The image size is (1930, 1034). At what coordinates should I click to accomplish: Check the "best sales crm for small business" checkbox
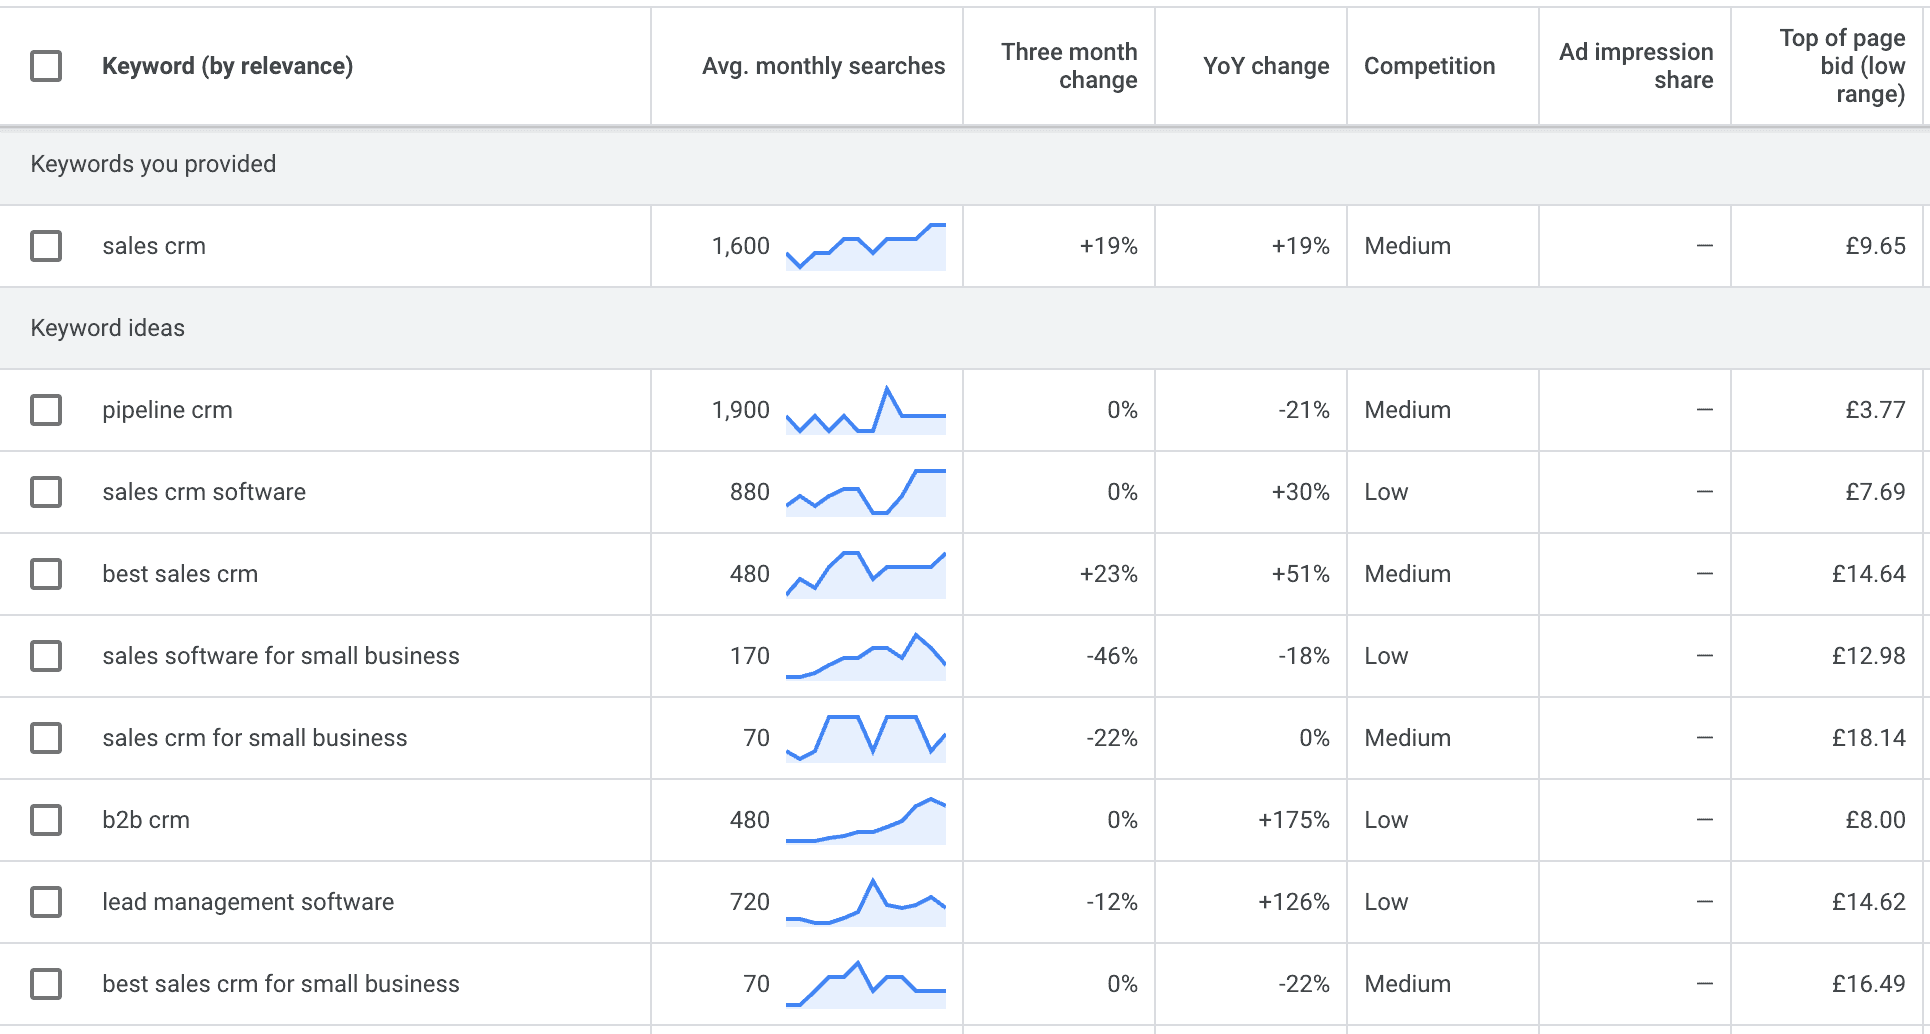coord(46,984)
